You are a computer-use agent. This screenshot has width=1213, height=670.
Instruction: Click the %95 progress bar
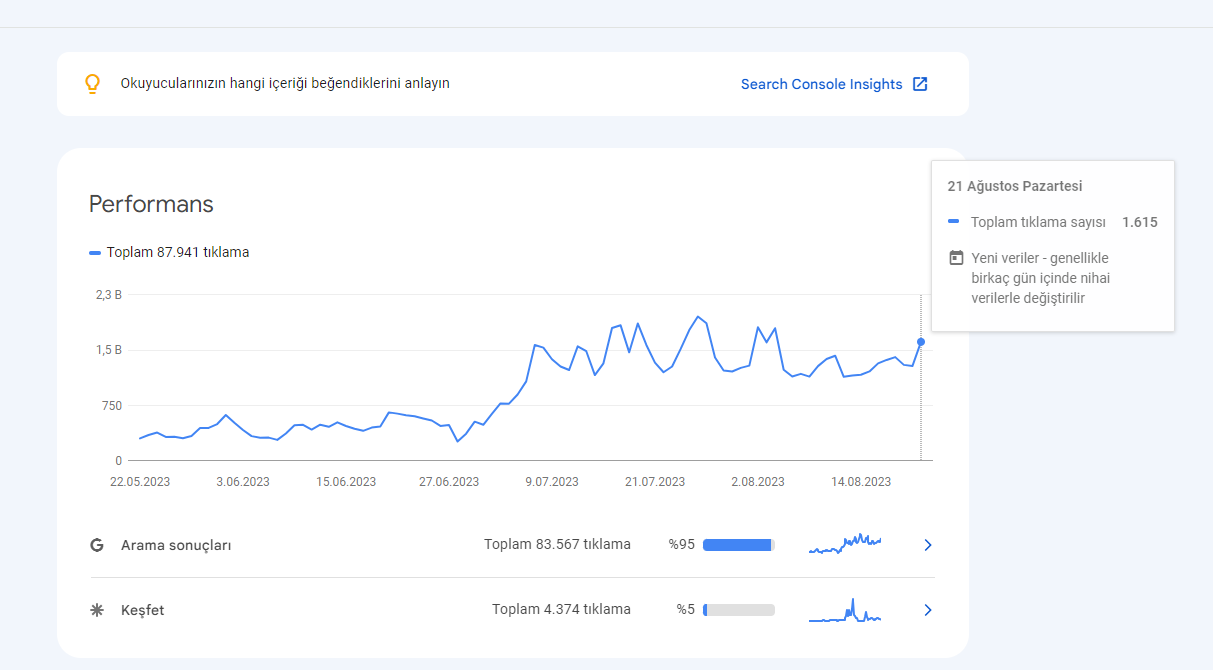(x=739, y=545)
